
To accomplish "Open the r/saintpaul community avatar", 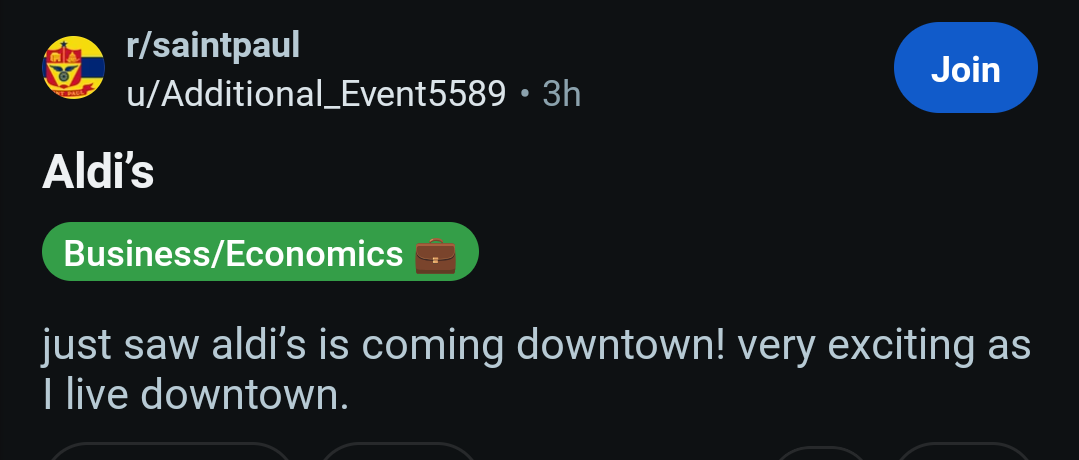I will click(74, 68).
